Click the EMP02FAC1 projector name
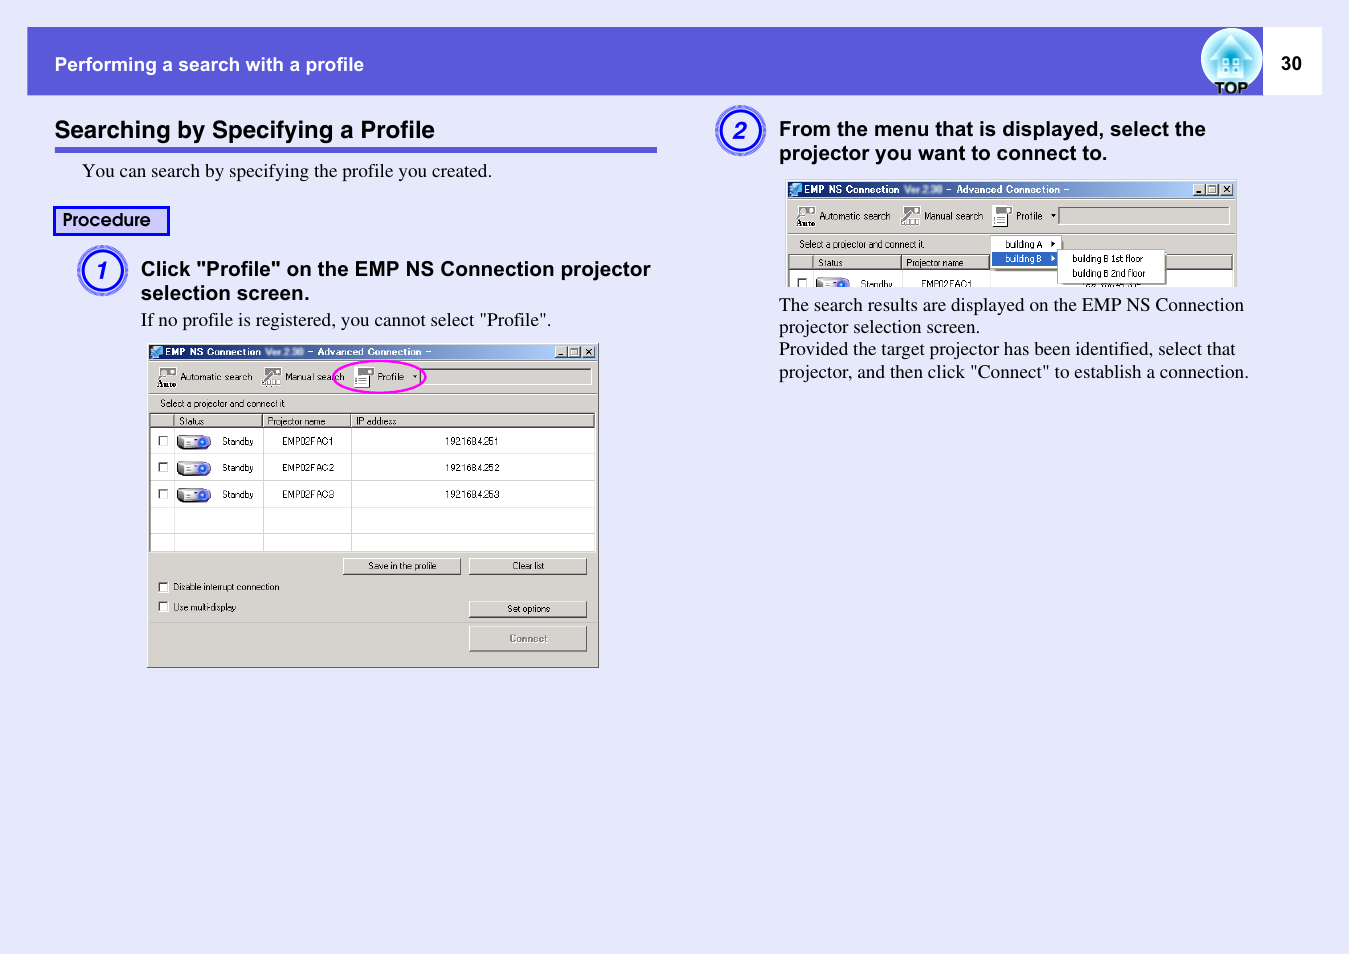 pyautogui.click(x=308, y=441)
